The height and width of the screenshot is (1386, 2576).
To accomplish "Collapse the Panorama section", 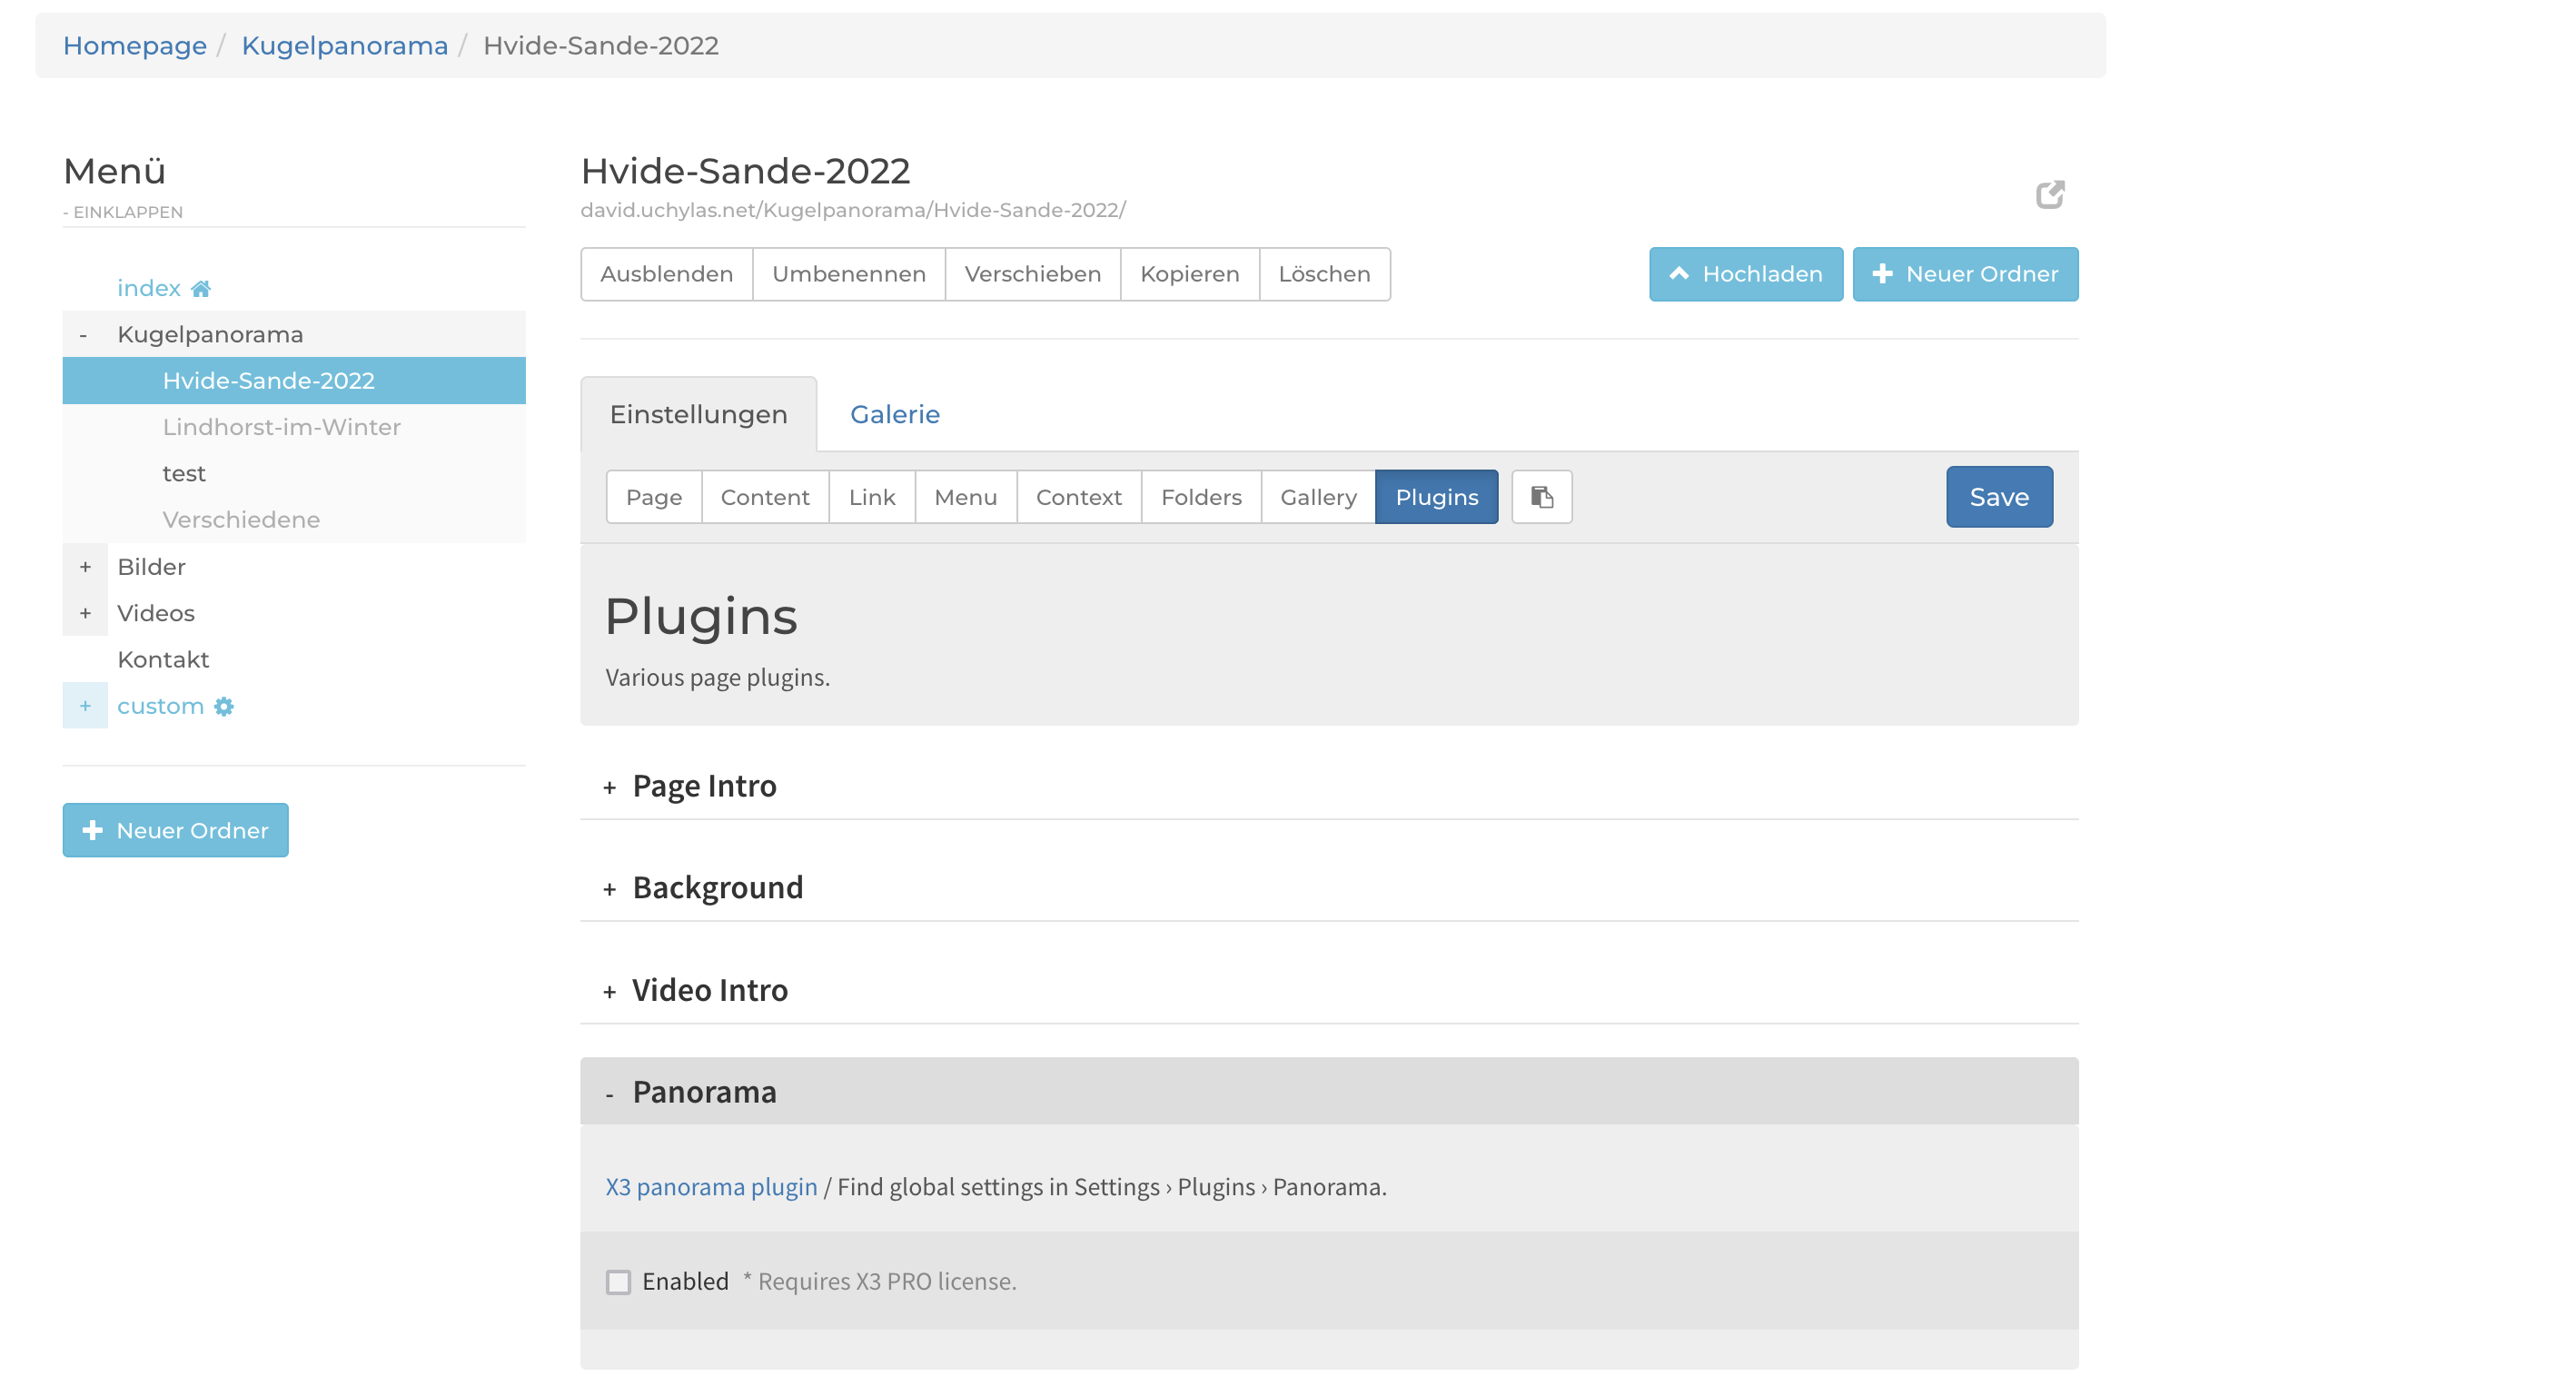I will (1329, 1091).
